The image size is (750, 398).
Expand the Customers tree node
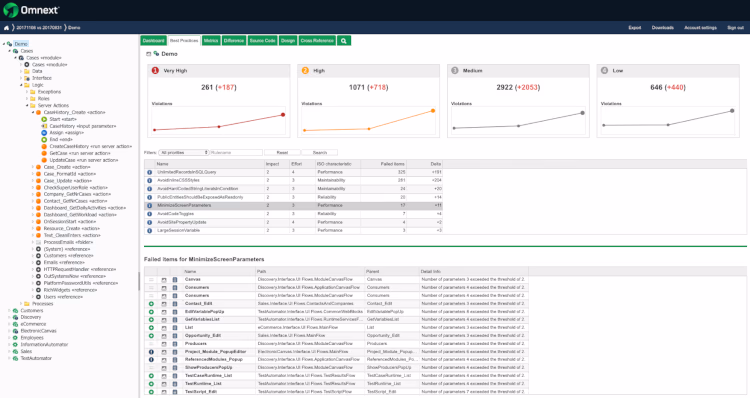point(9,310)
